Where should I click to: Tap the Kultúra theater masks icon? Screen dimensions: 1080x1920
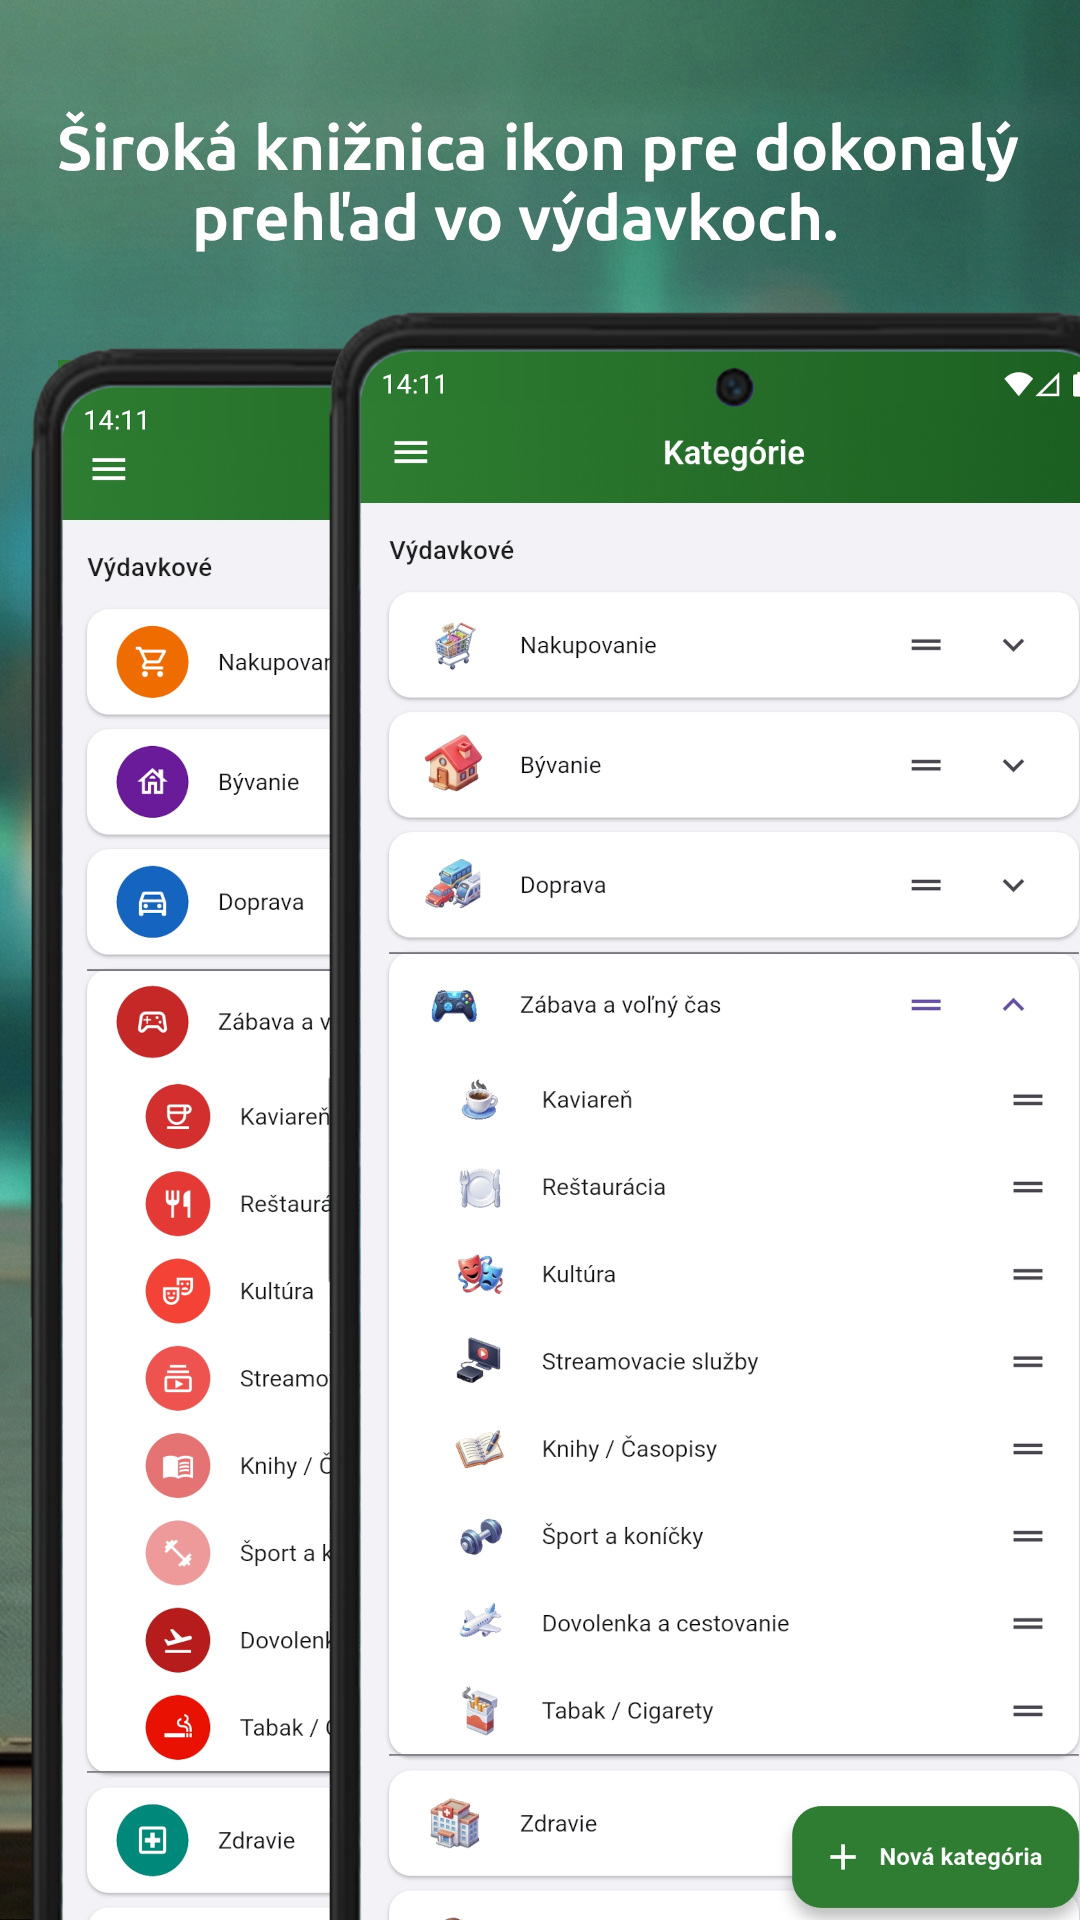(480, 1274)
